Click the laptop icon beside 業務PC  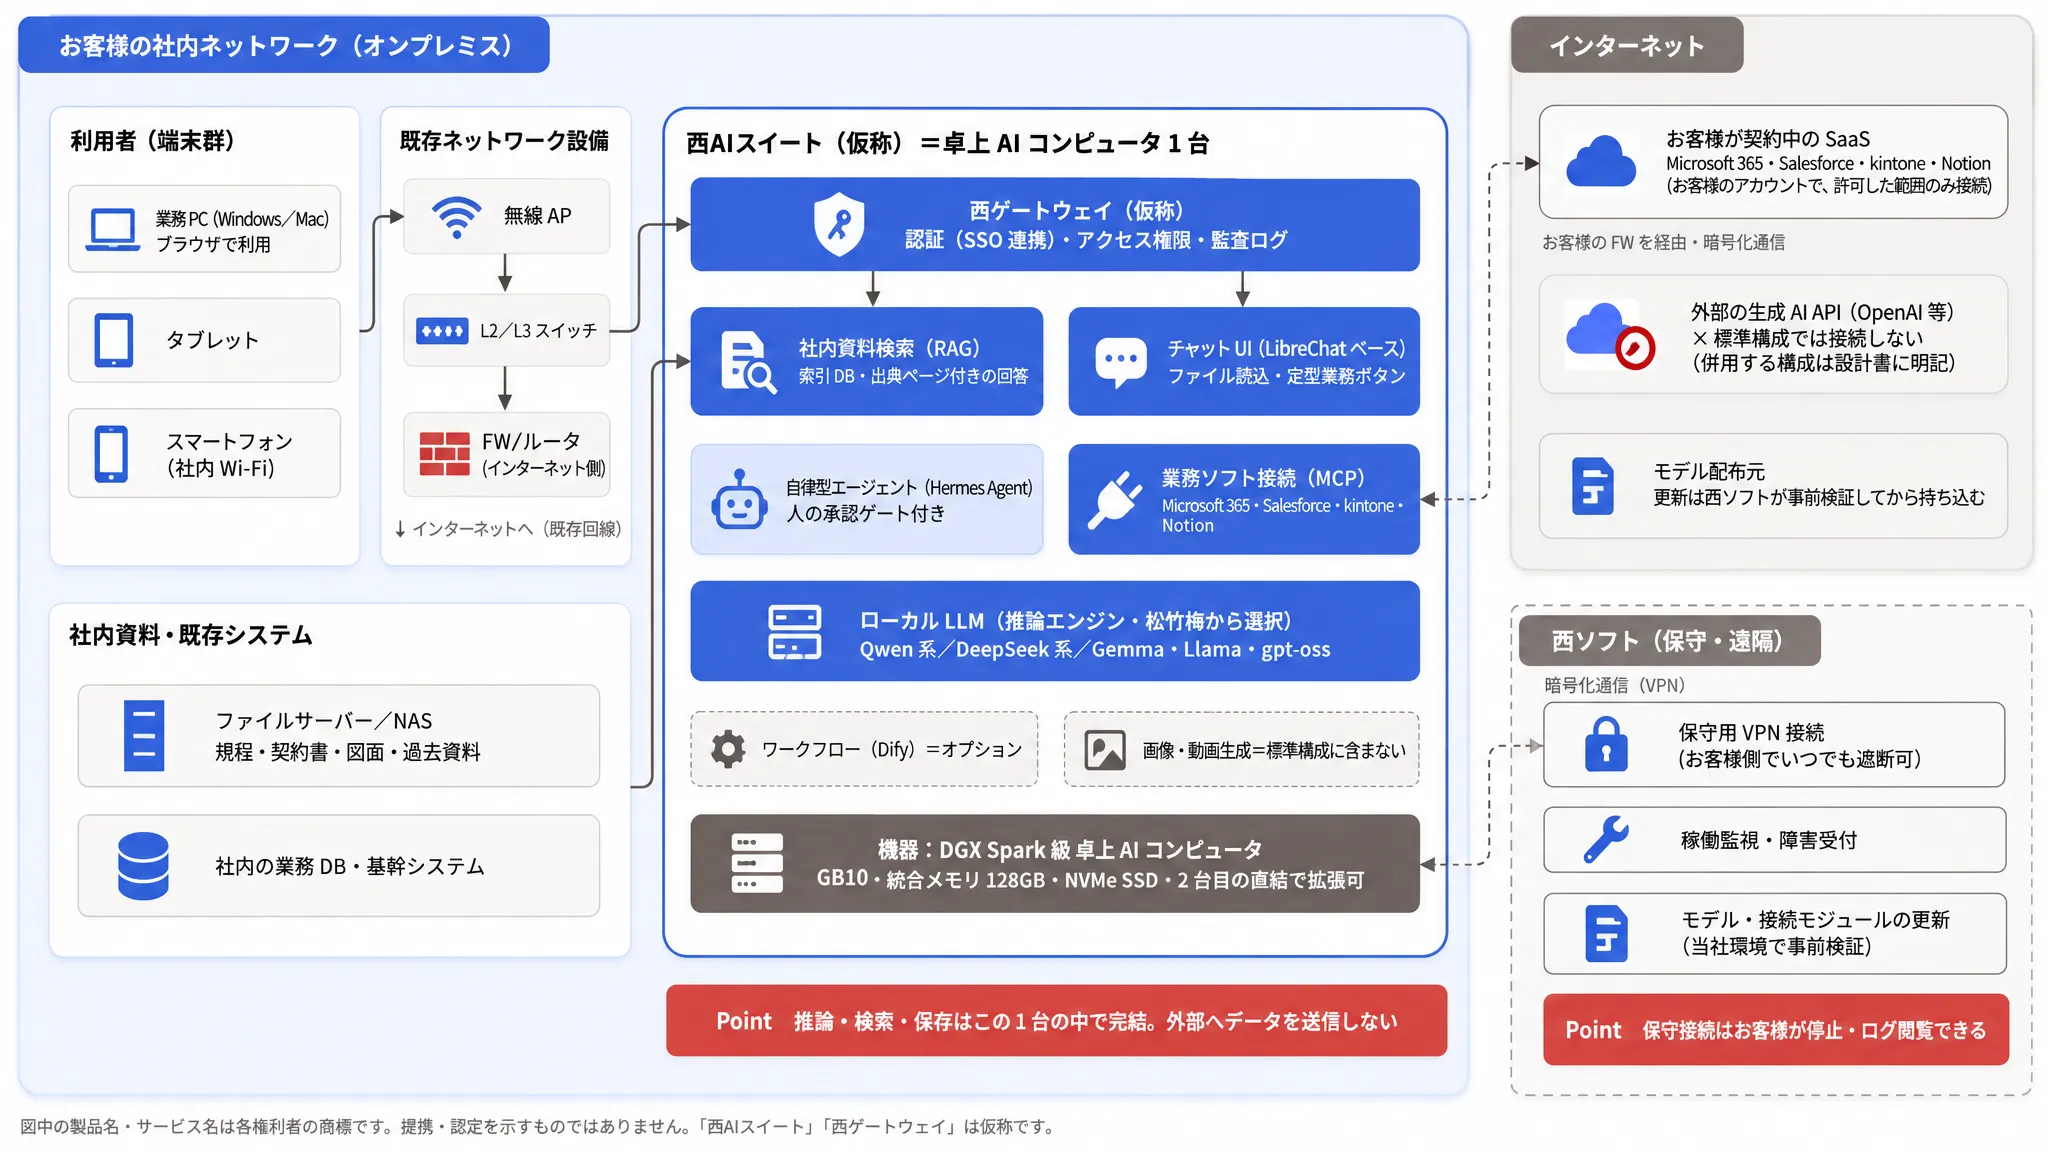(x=113, y=229)
